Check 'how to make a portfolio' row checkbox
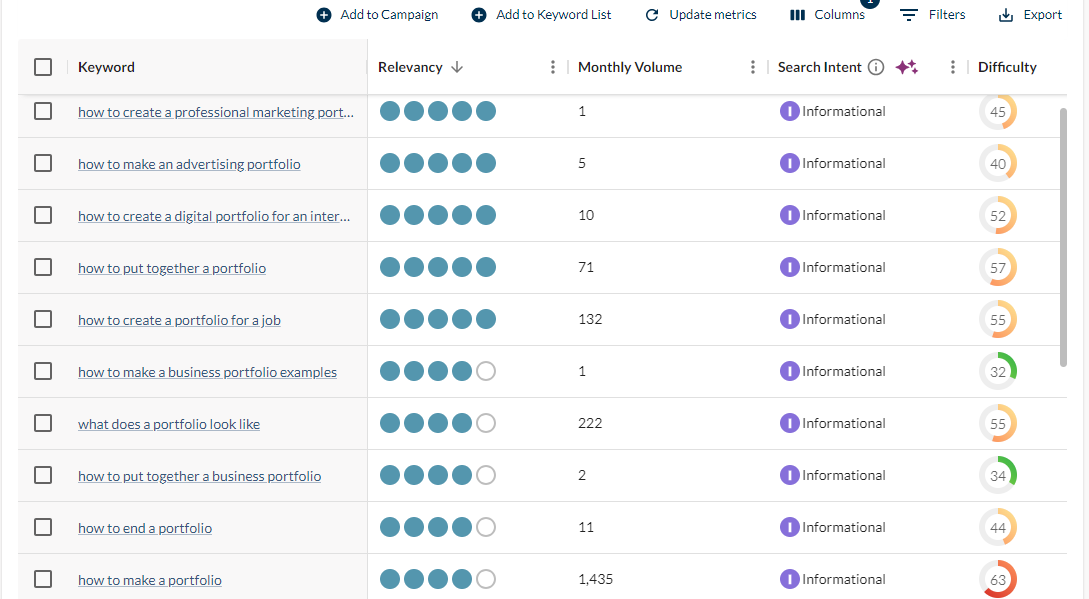Screen dimensions: 1089x599 click(x=43, y=579)
